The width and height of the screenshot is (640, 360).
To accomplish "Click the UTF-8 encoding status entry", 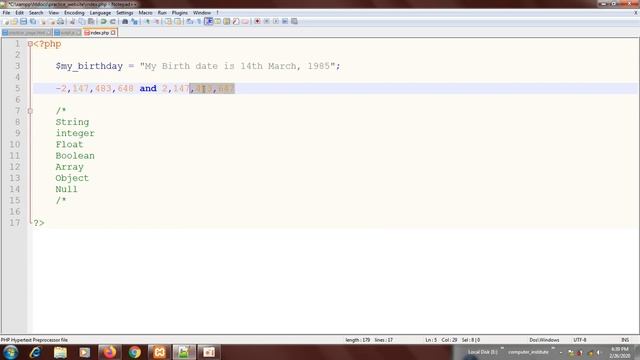I will click(x=580, y=340).
